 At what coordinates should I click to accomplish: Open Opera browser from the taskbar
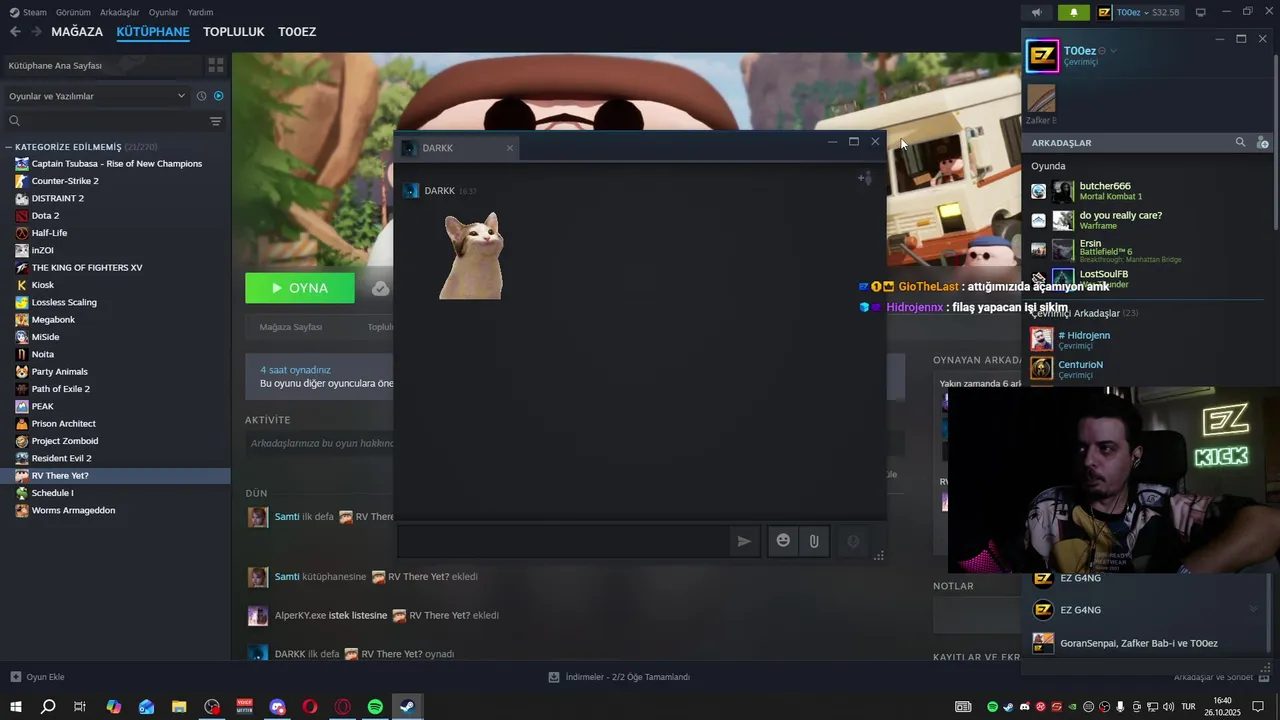tap(310, 707)
